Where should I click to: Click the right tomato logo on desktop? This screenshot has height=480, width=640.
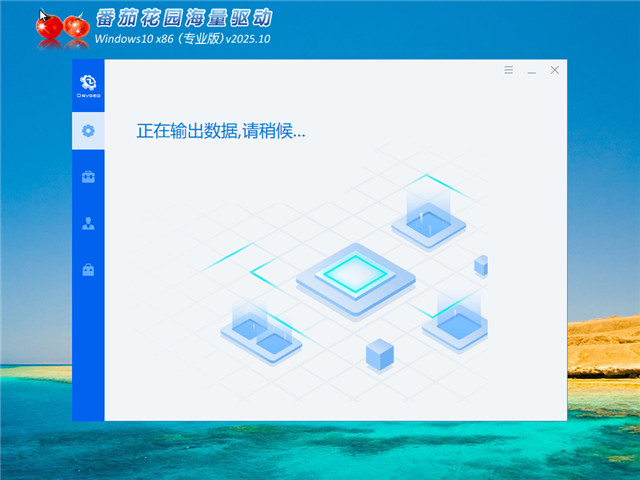pos(76,30)
